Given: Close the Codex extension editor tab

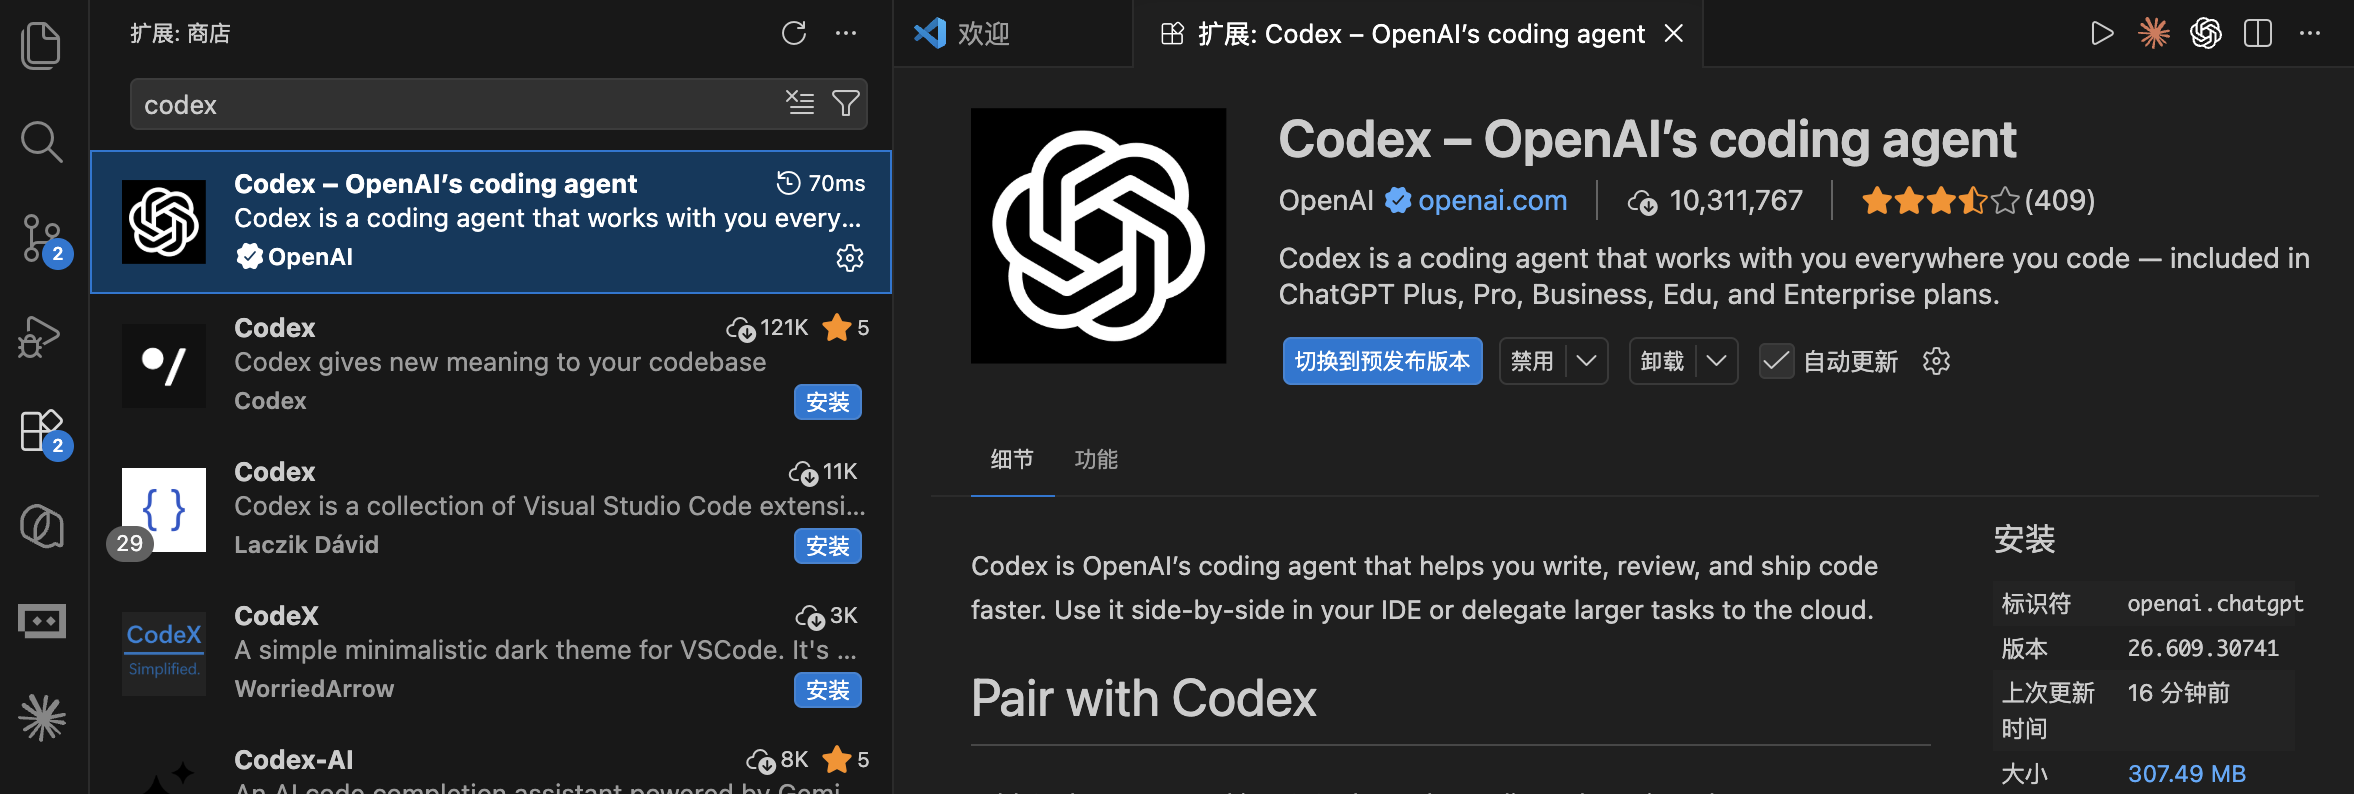Looking at the screenshot, I should click(x=1673, y=34).
